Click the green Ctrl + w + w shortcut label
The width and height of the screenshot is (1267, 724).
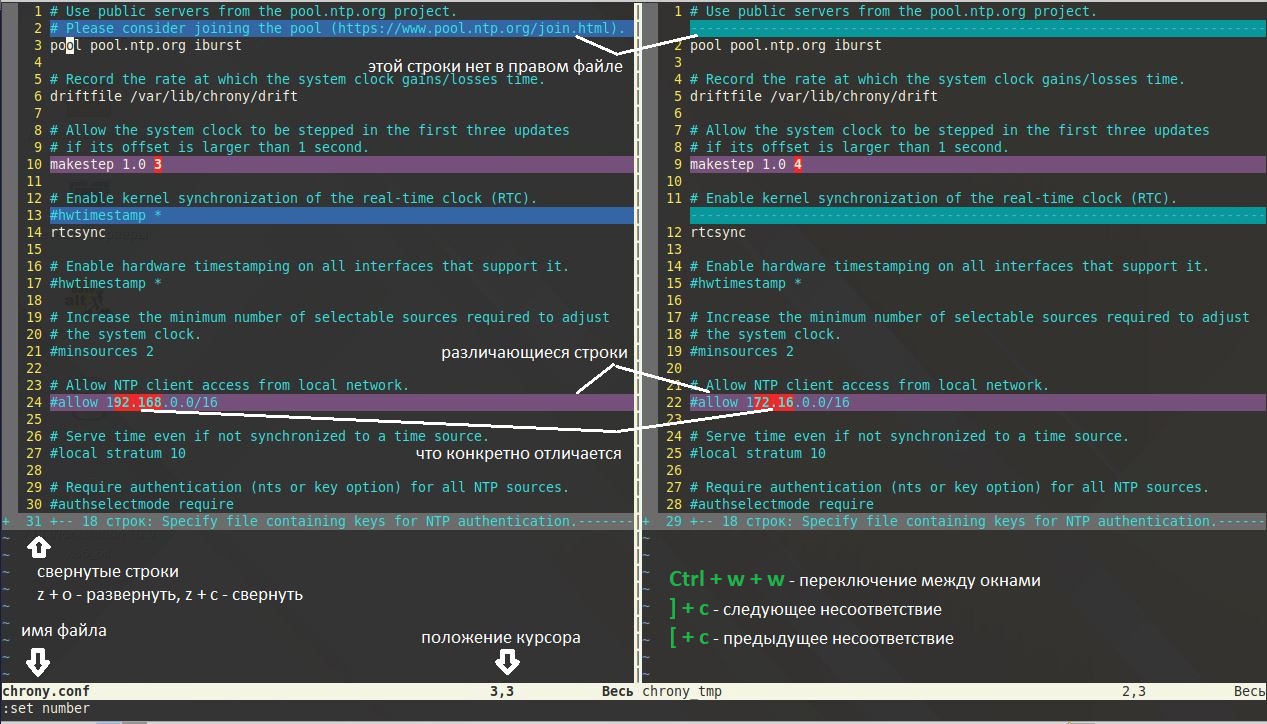(x=726, y=580)
